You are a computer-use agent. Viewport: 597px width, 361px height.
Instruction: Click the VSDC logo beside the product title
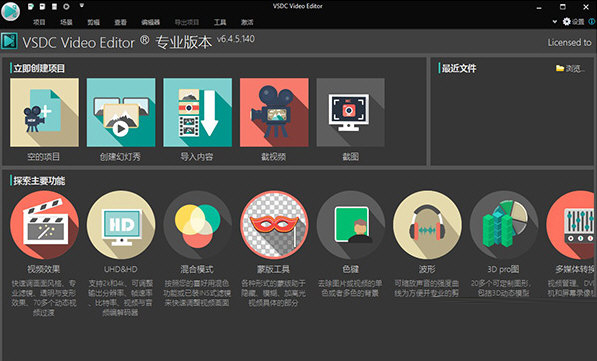click(x=10, y=41)
